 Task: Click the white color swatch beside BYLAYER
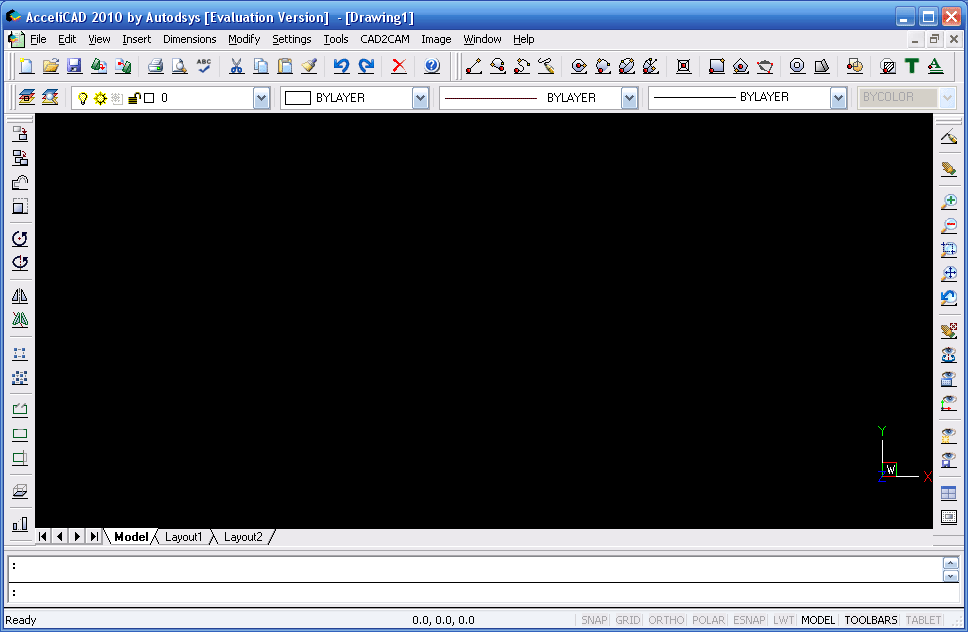(x=298, y=98)
